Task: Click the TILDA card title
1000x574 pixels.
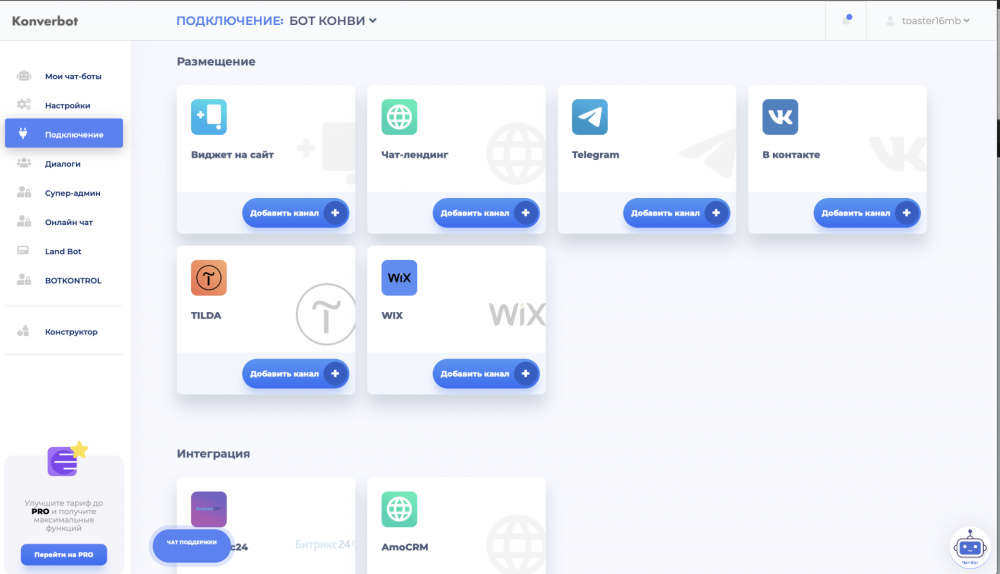Action: pos(206,315)
